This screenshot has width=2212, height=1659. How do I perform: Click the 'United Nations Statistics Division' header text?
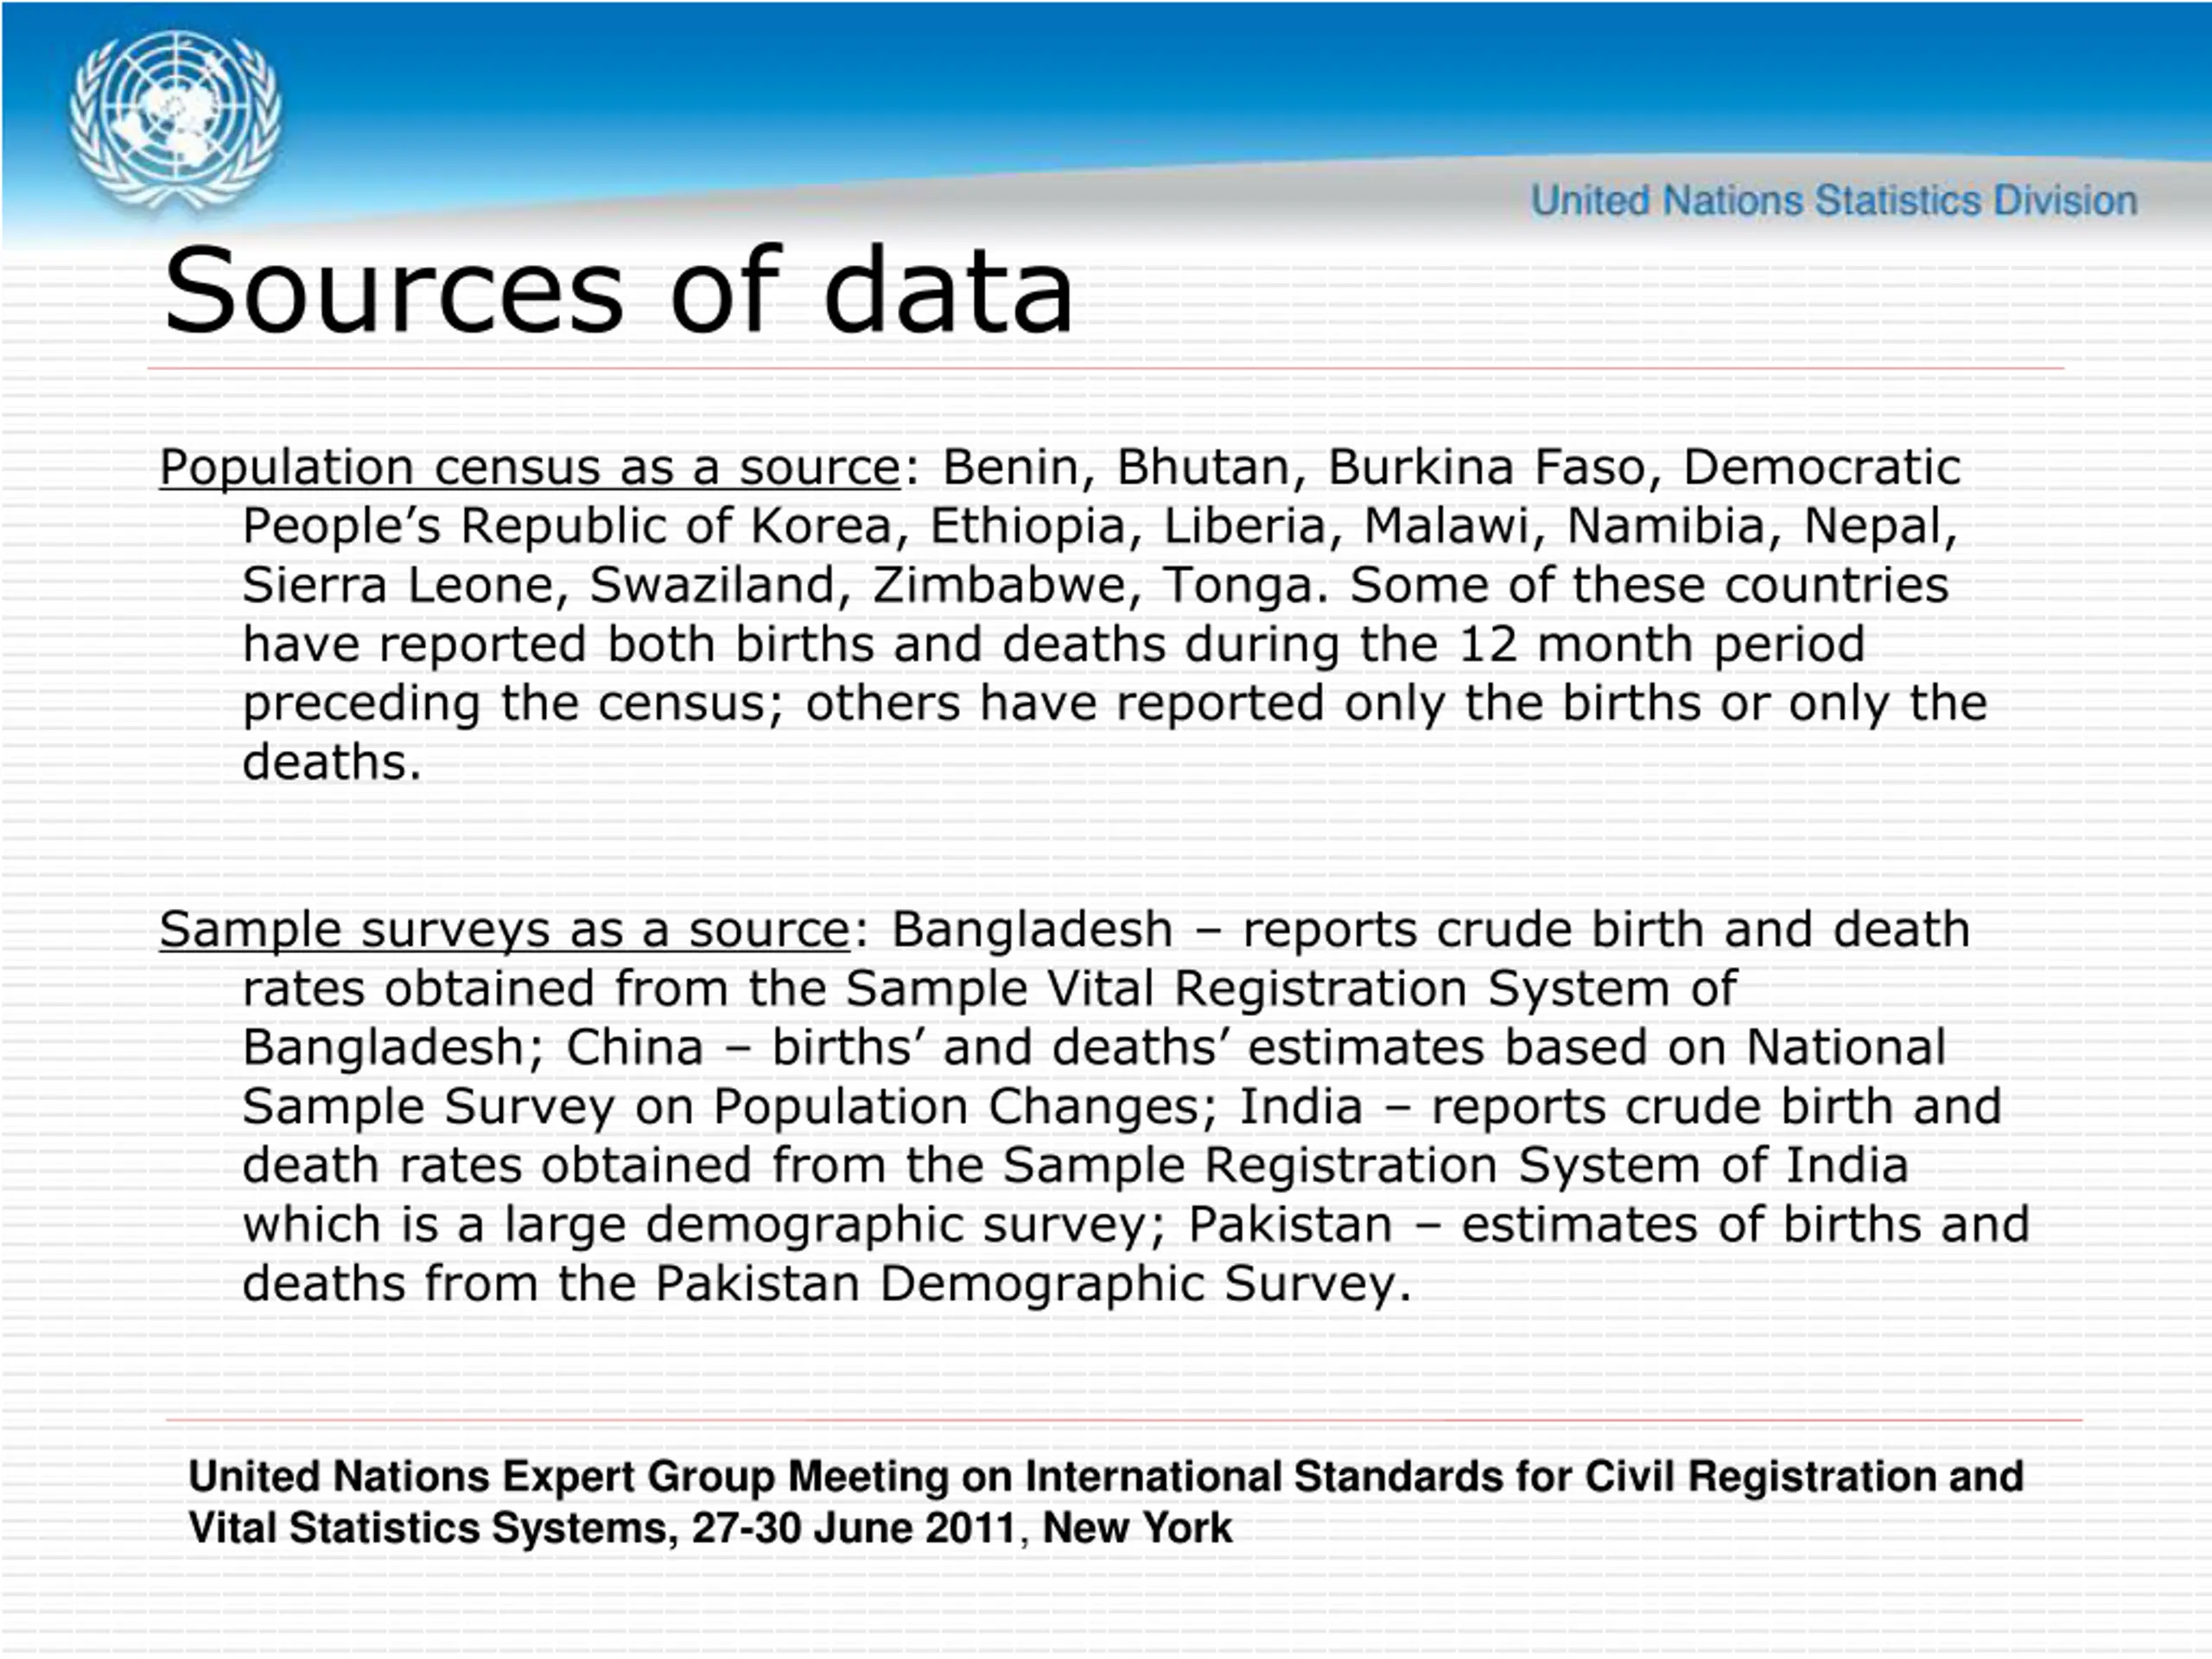tap(1834, 201)
